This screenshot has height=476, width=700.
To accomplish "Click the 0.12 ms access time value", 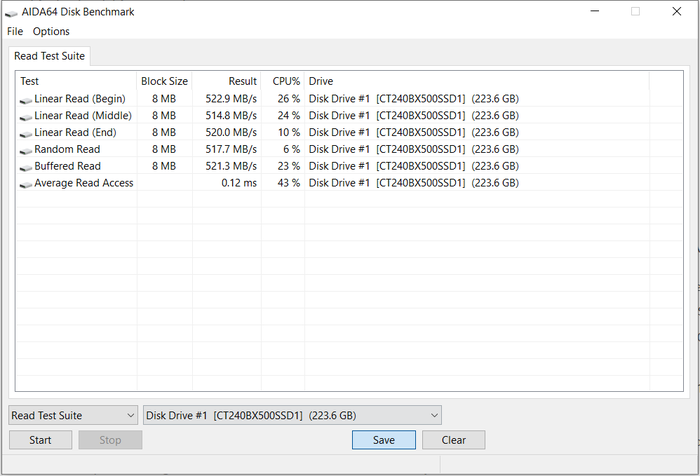I will coord(239,183).
